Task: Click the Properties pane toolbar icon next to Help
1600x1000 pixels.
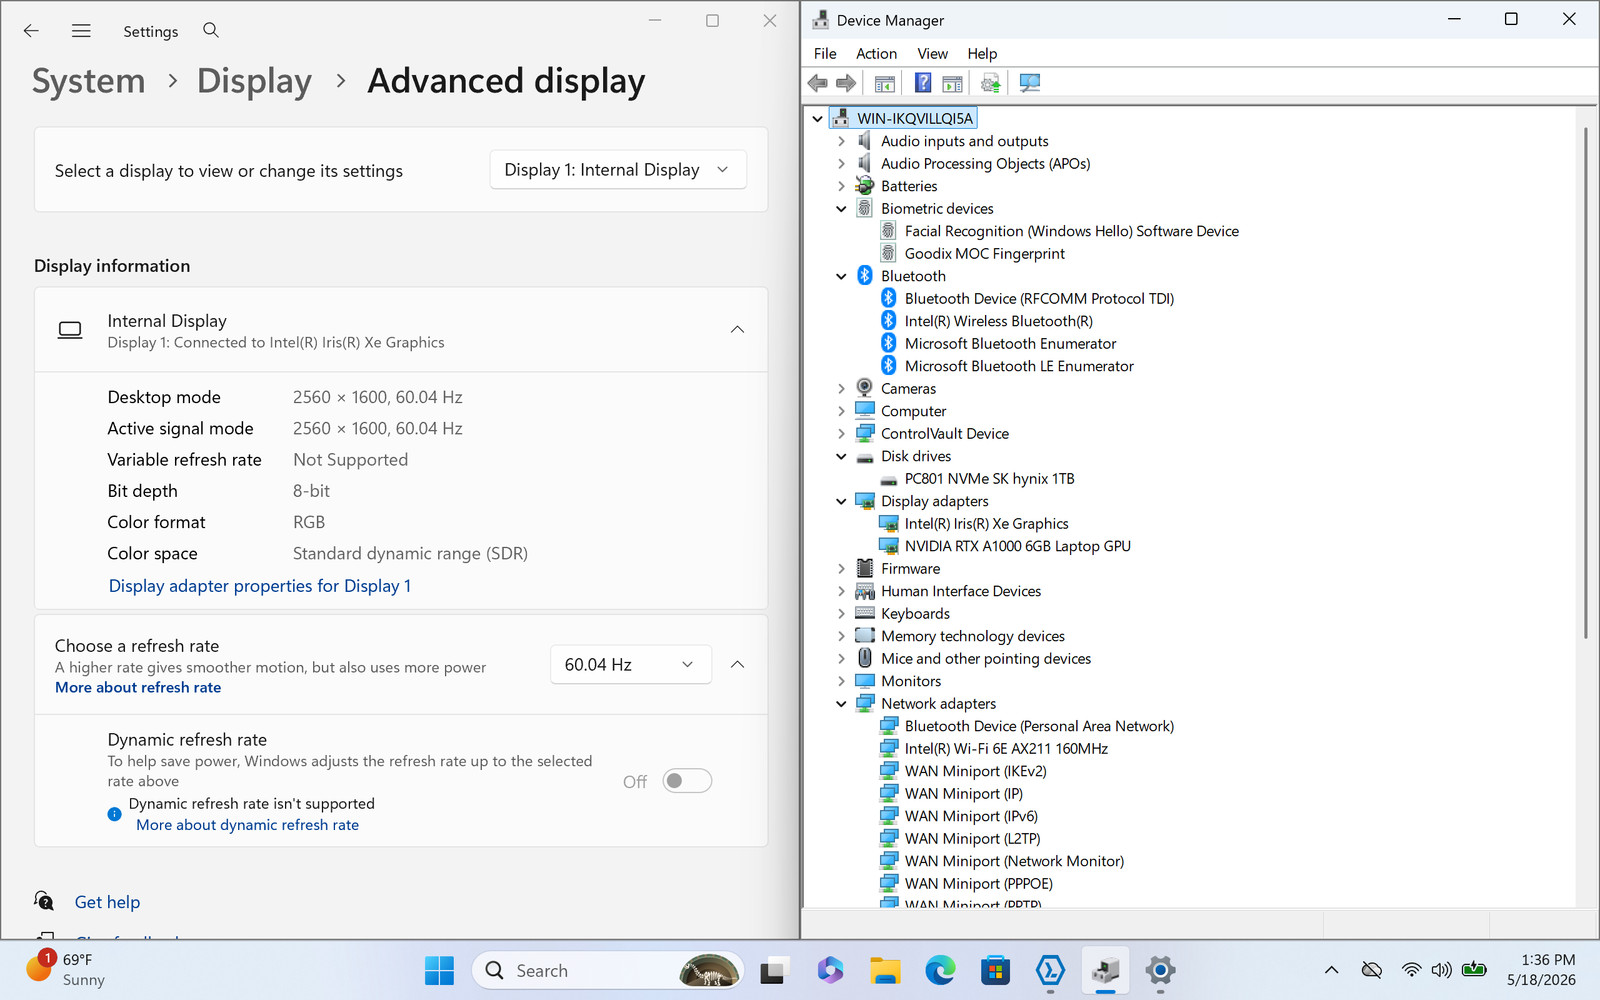Action: 952,83
